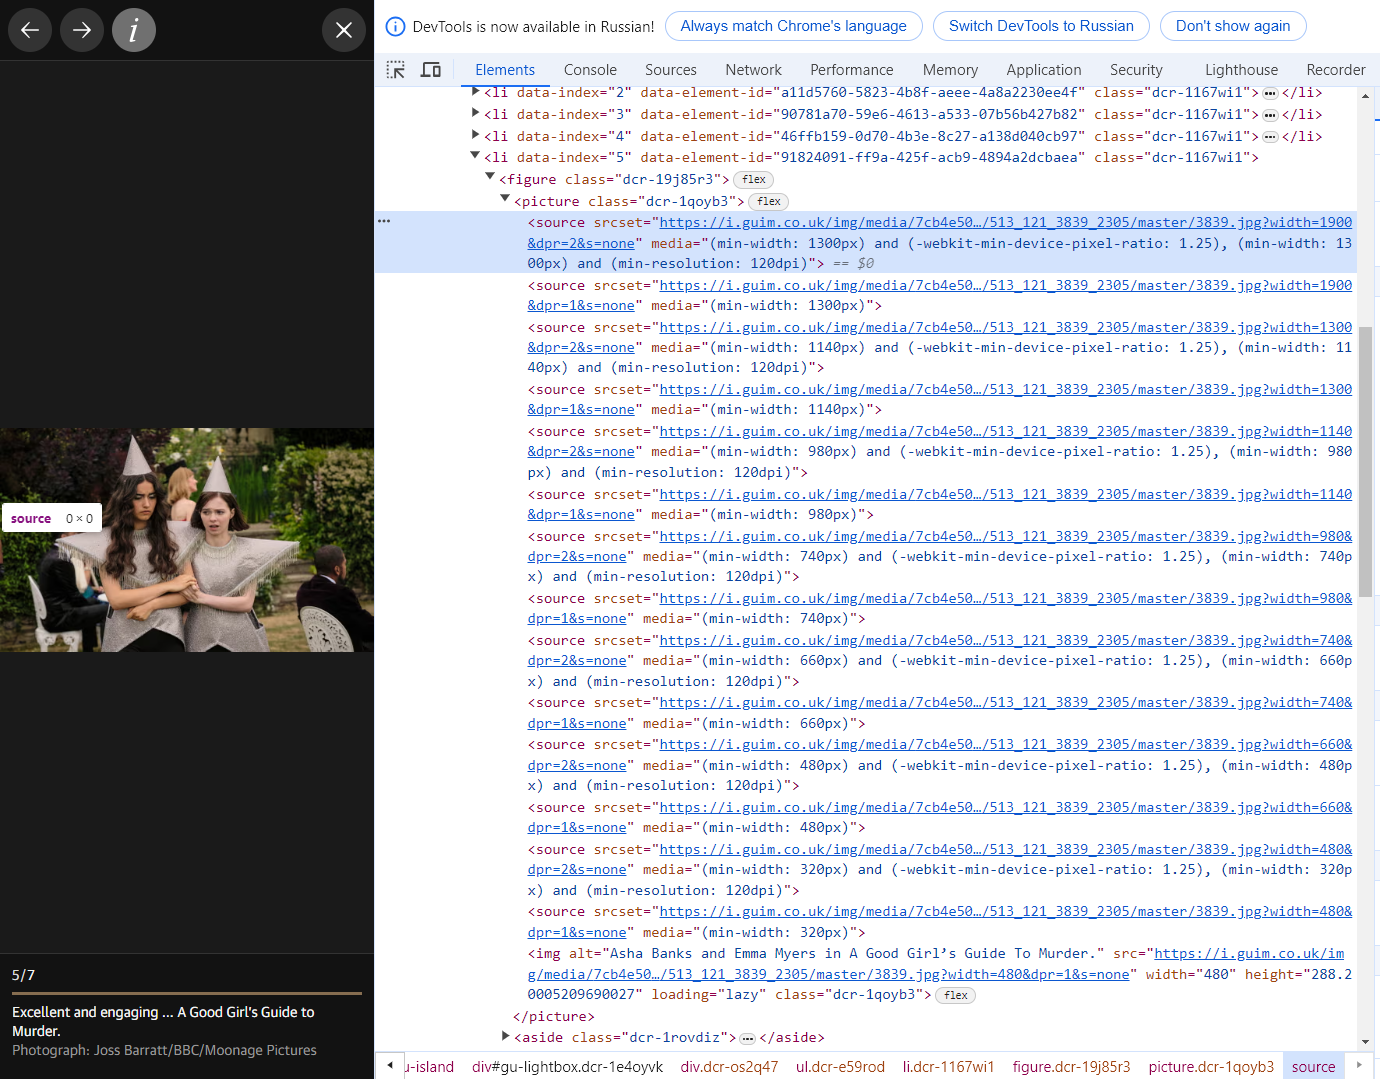1380x1079 pixels.
Task: Click flex badge on figure element
Action: pyautogui.click(x=754, y=180)
